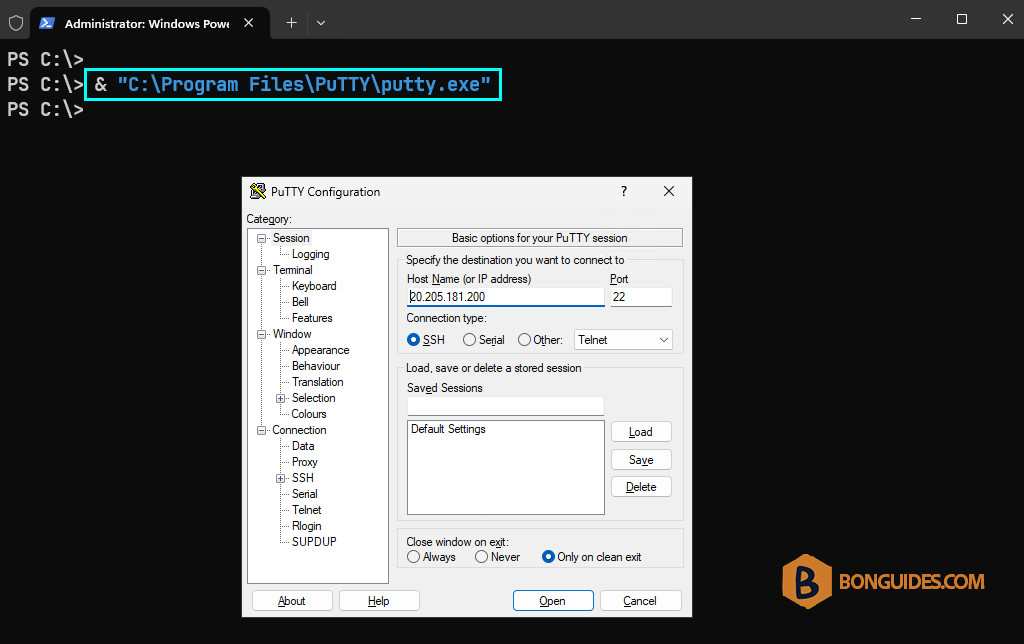Select the Translation category
The width and height of the screenshot is (1024, 644).
click(x=317, y=382)
